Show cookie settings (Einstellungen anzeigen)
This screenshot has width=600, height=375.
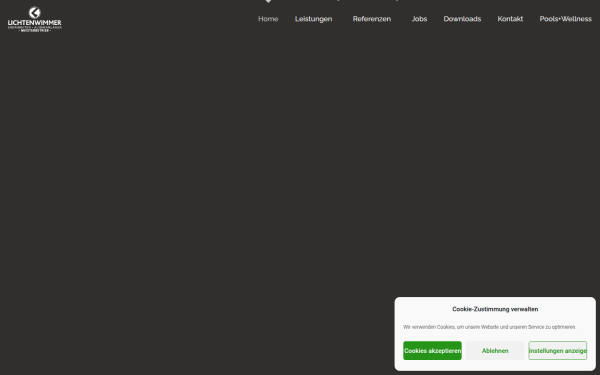[x=558, y=351]
